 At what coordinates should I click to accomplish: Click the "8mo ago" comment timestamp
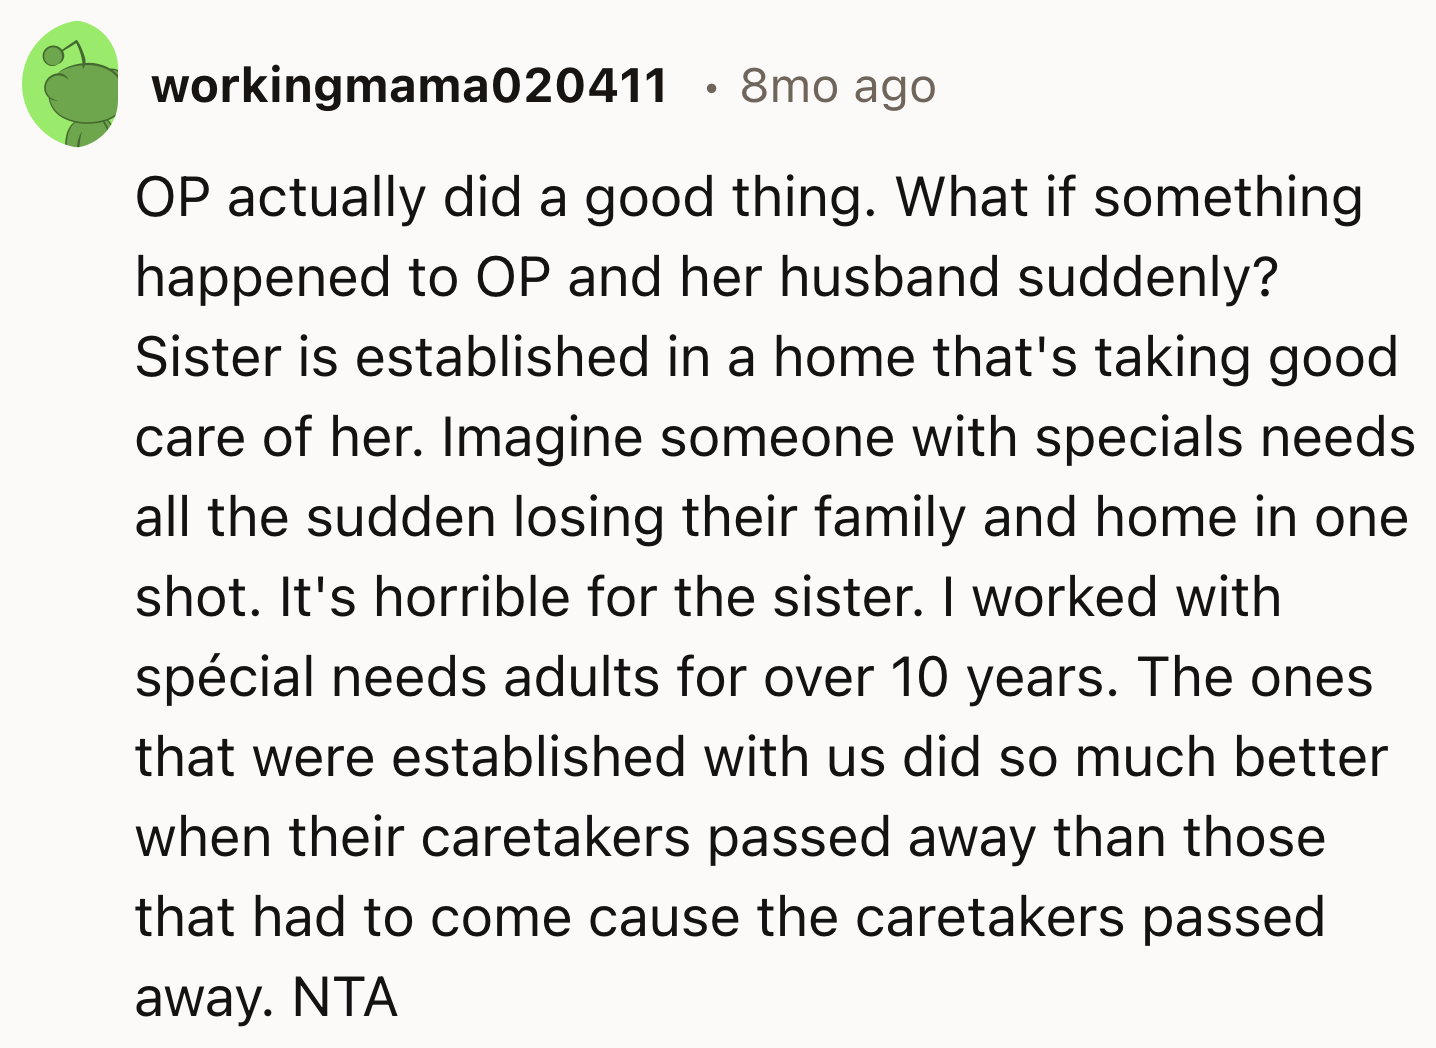(x=838, y=87)
